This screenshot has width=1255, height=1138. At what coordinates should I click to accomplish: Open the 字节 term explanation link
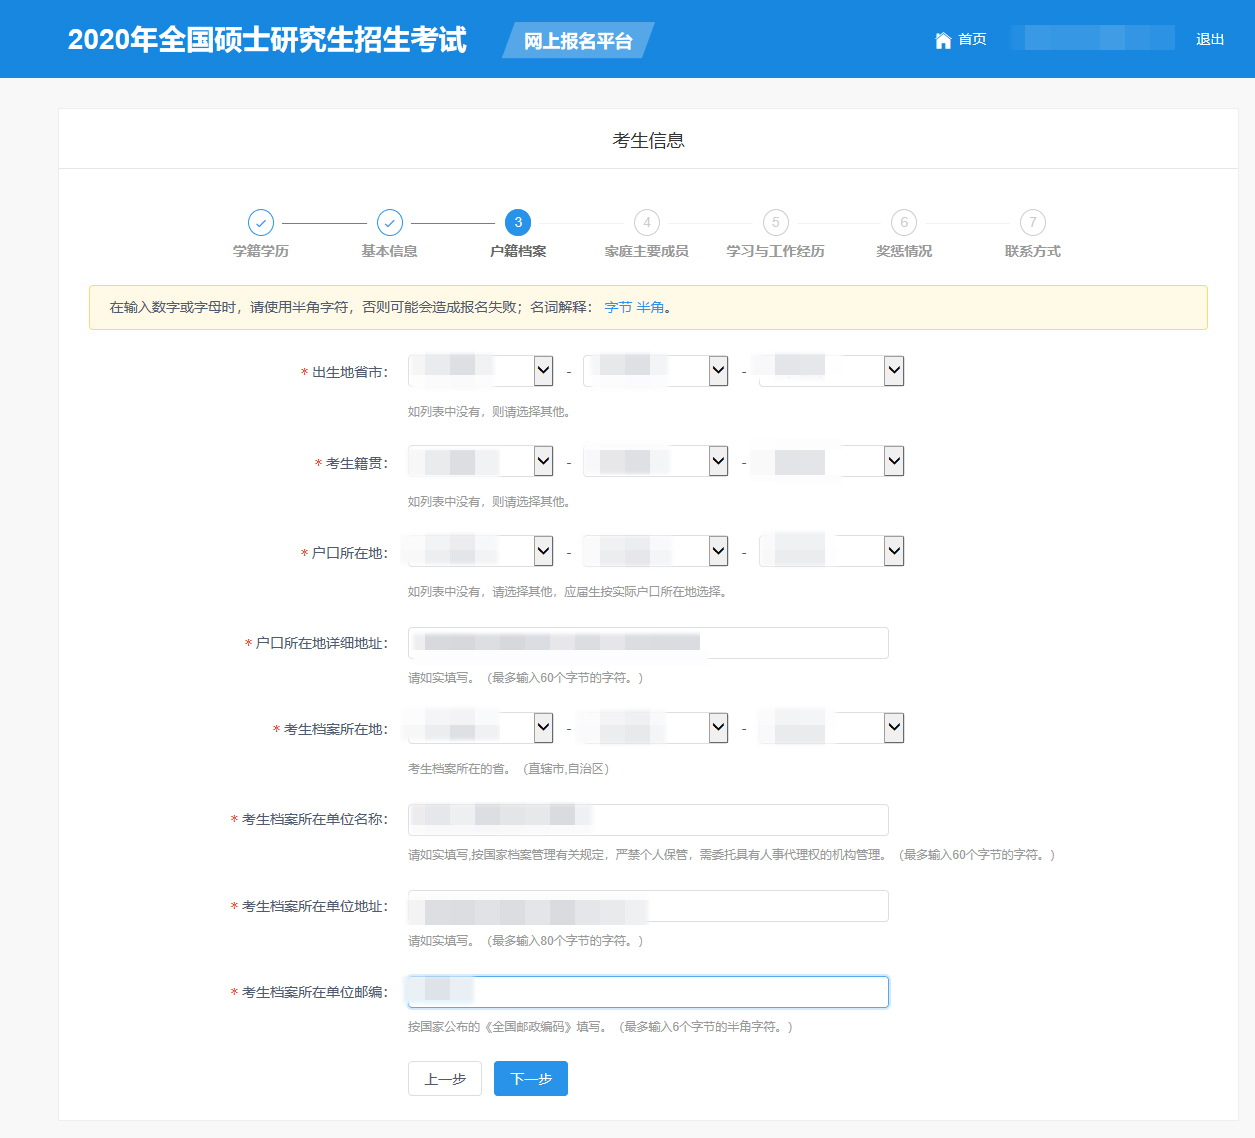coord(618,307)
